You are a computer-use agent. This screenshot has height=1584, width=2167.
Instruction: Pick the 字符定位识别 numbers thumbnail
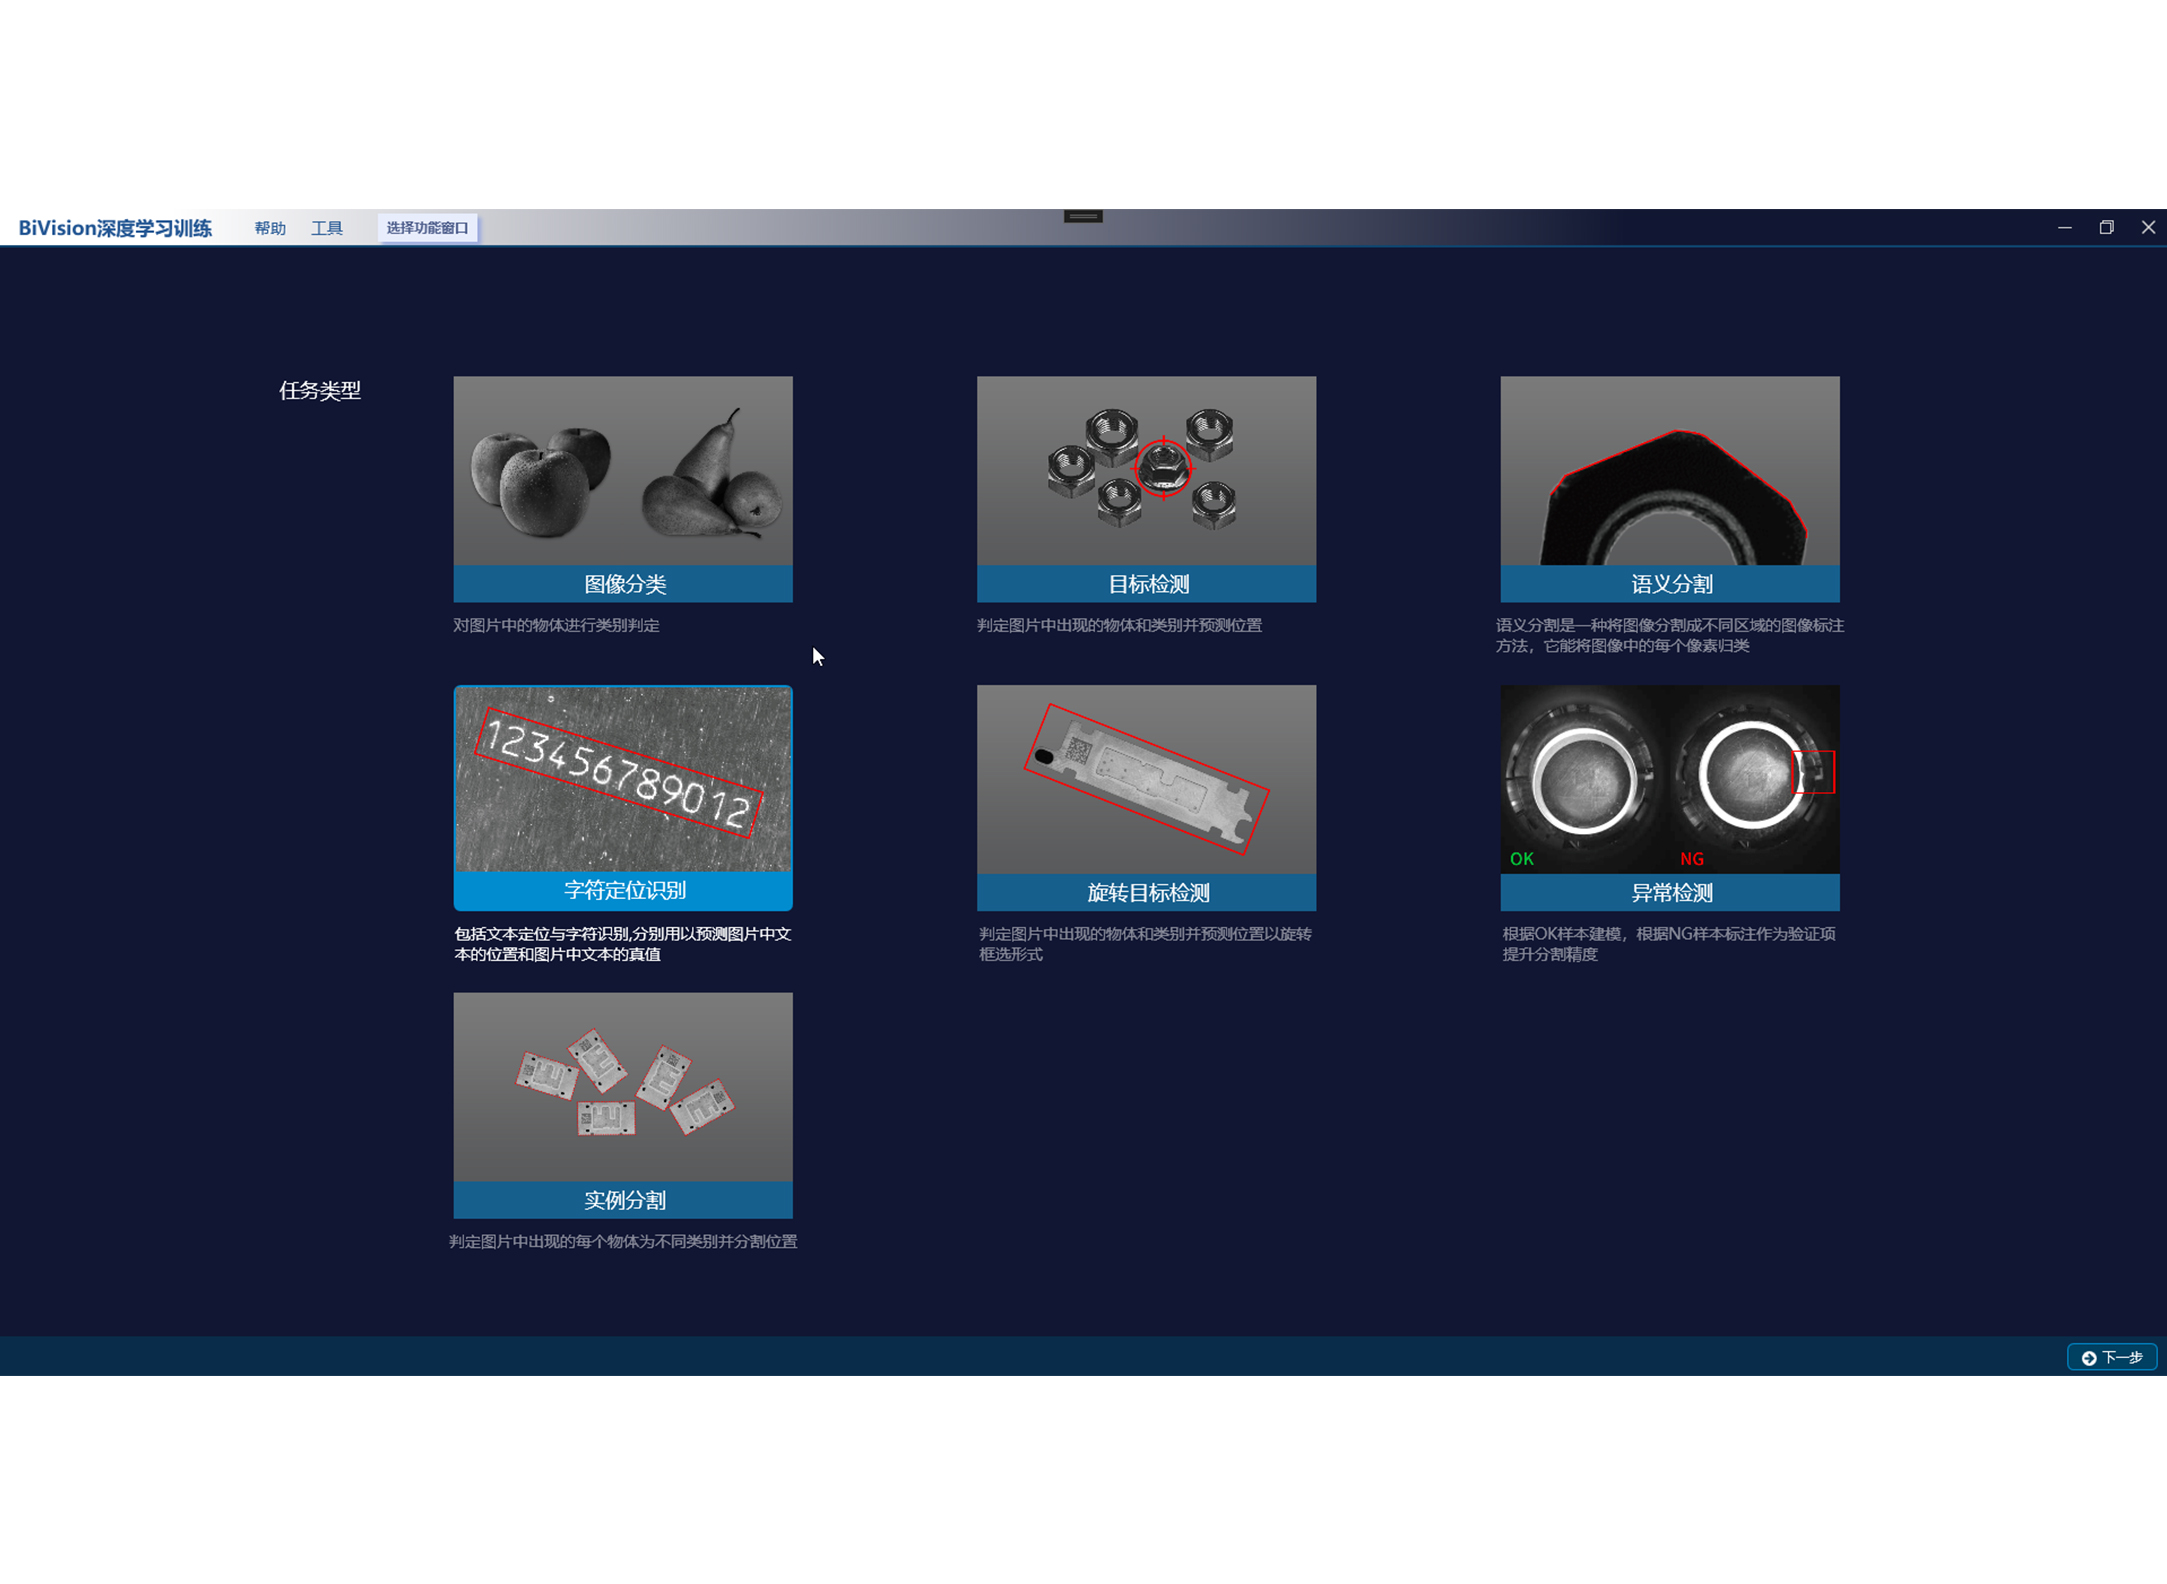click(622, 779)
